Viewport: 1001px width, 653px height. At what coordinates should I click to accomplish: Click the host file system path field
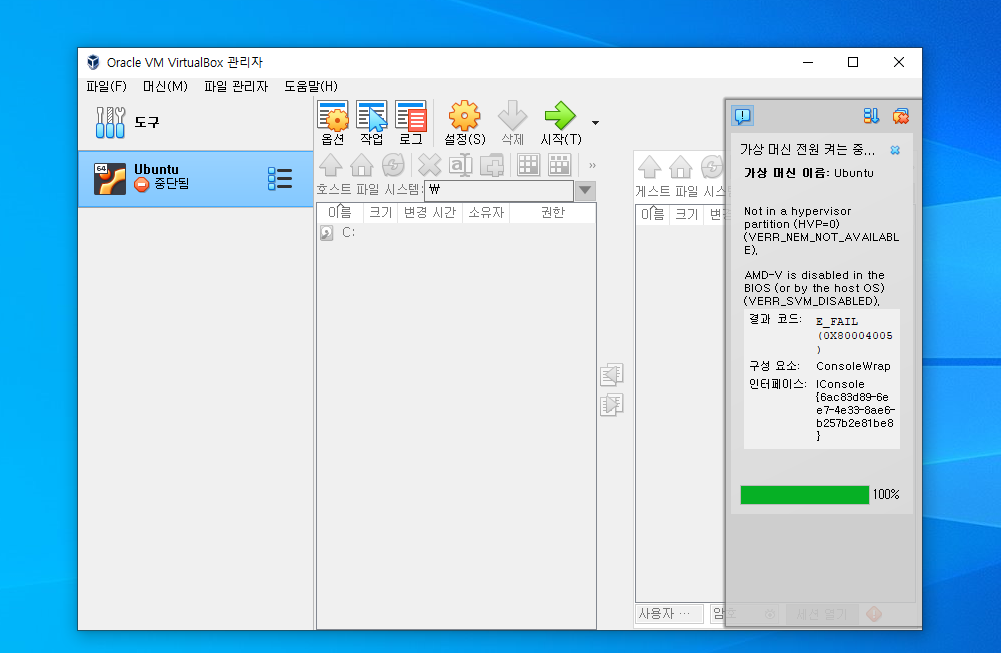(499, 190)
